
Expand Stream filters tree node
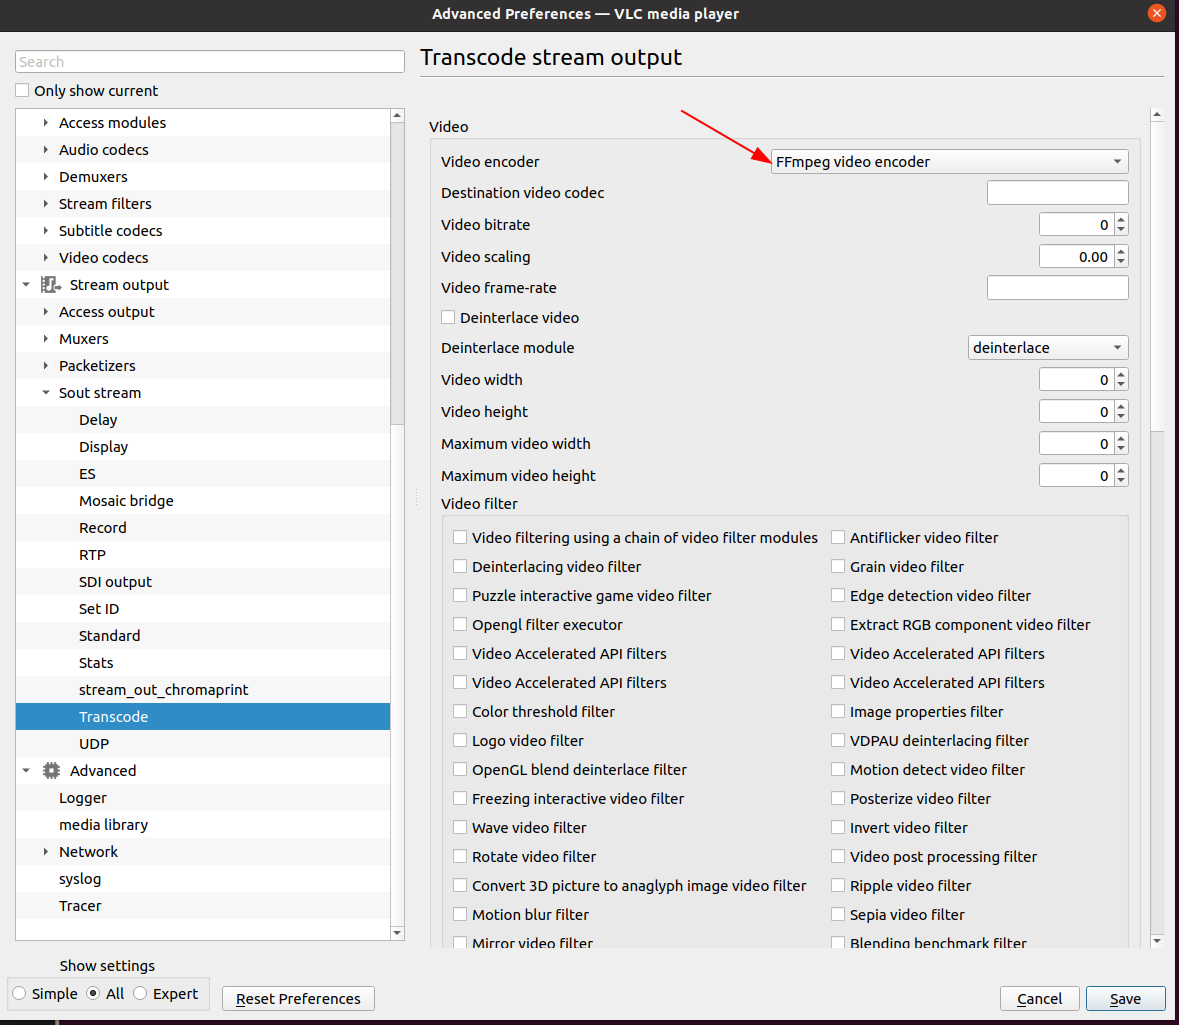(46, 203)
